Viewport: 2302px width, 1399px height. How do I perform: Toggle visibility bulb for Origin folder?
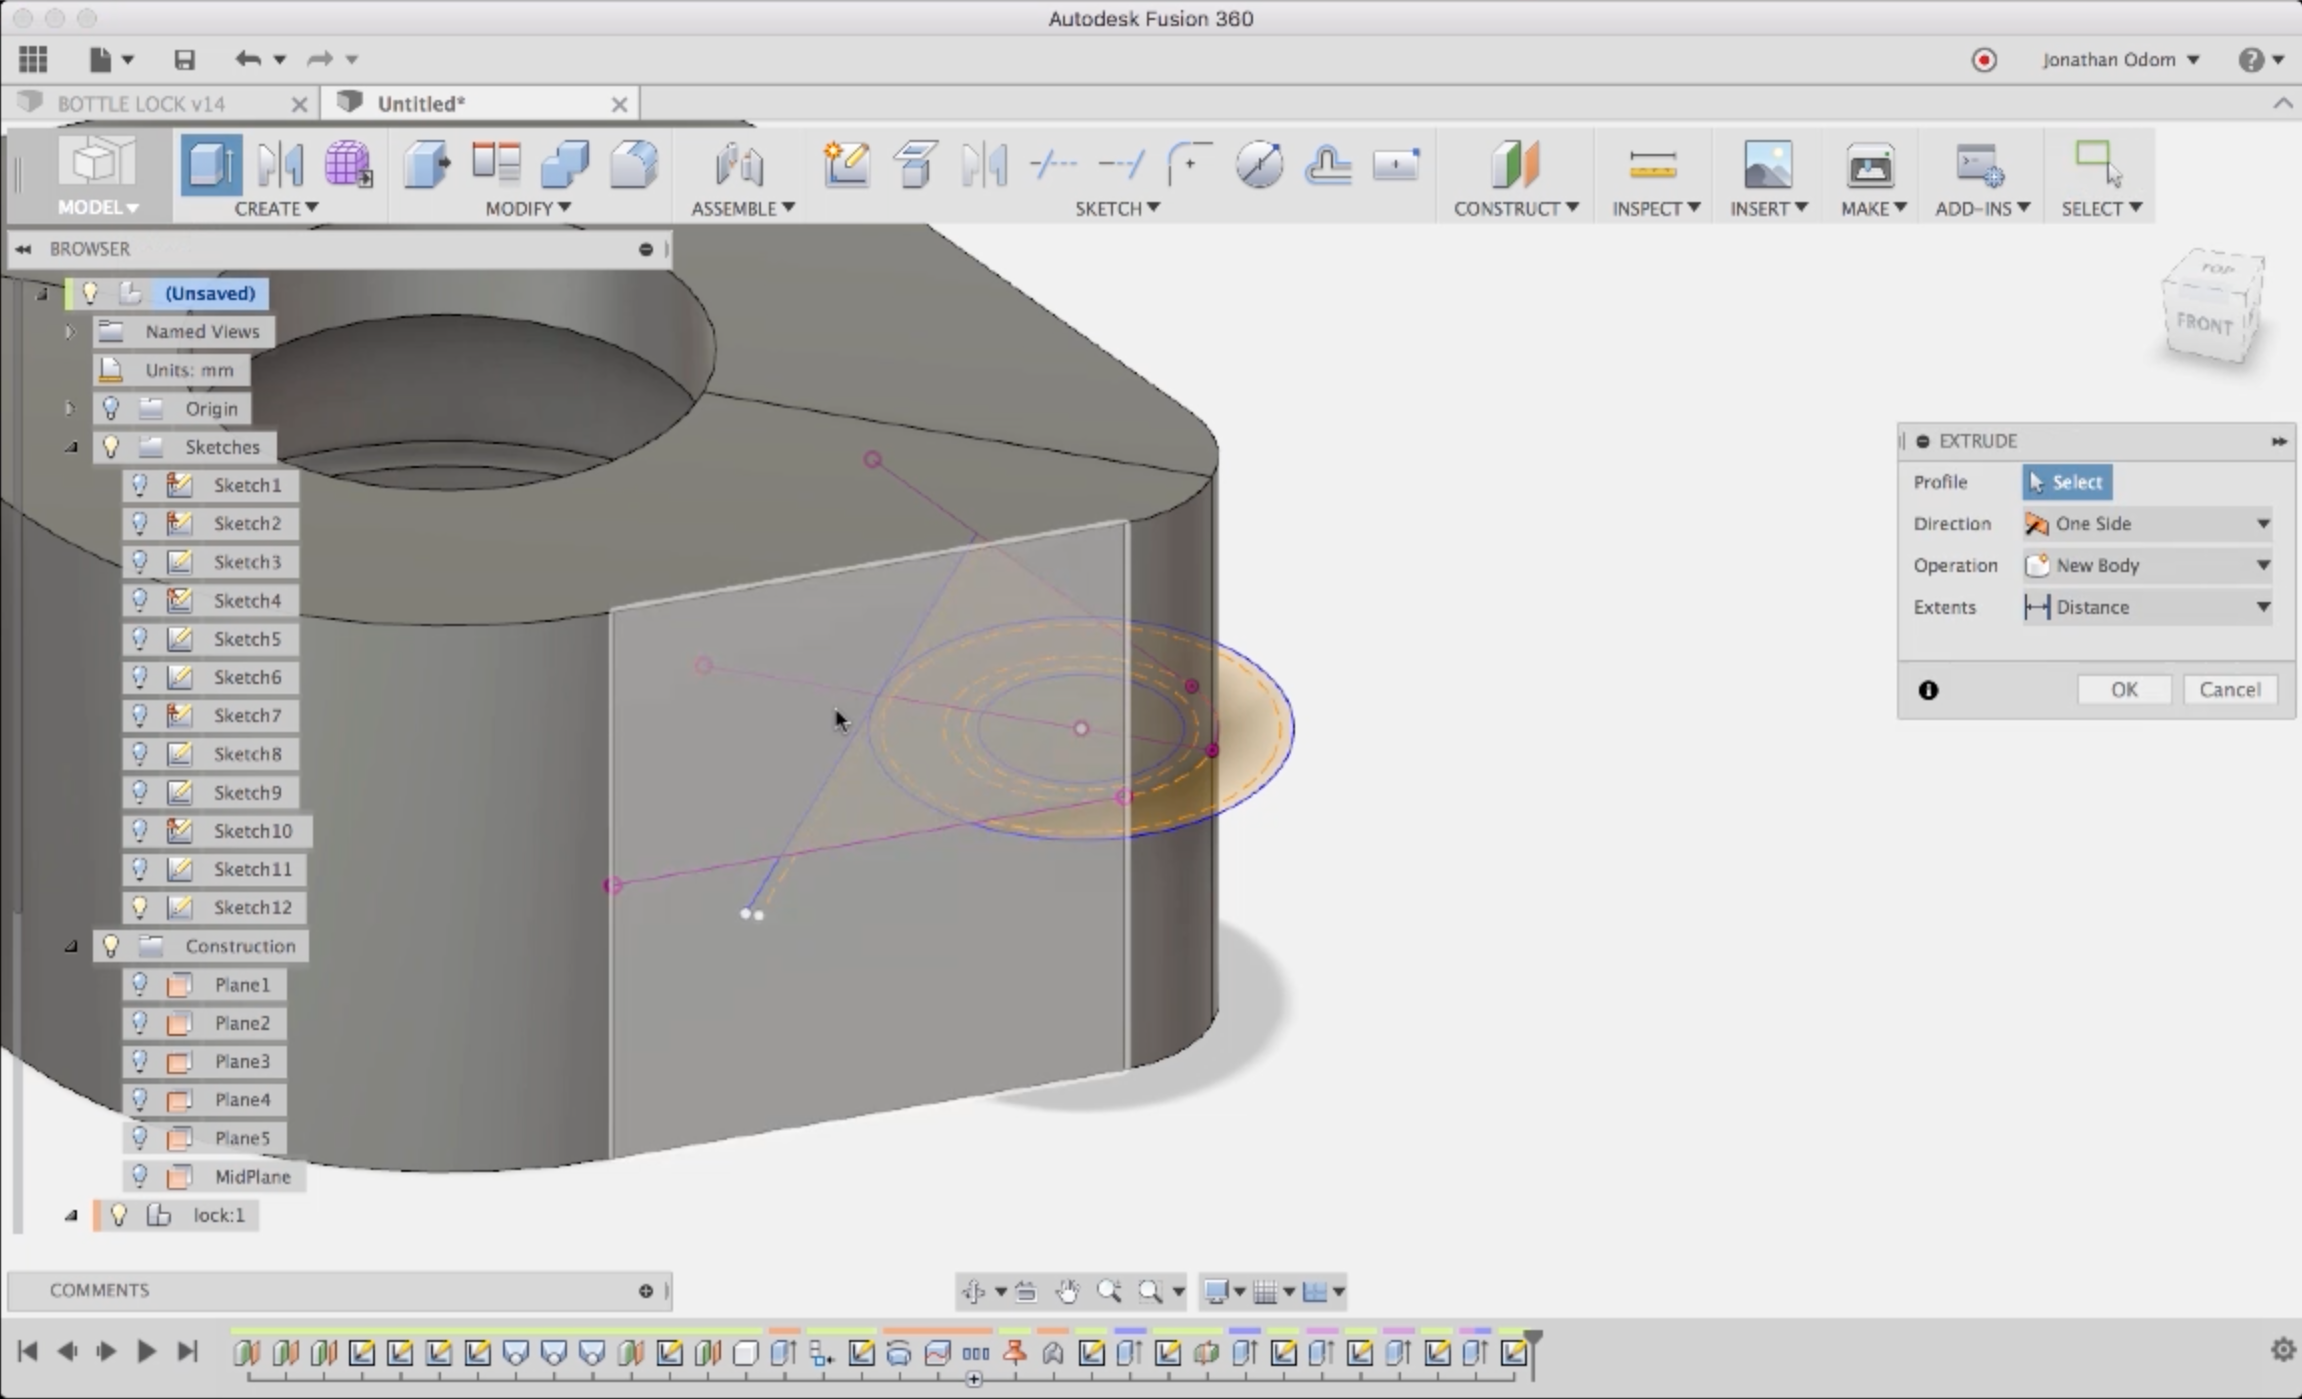tap(111, 408)
